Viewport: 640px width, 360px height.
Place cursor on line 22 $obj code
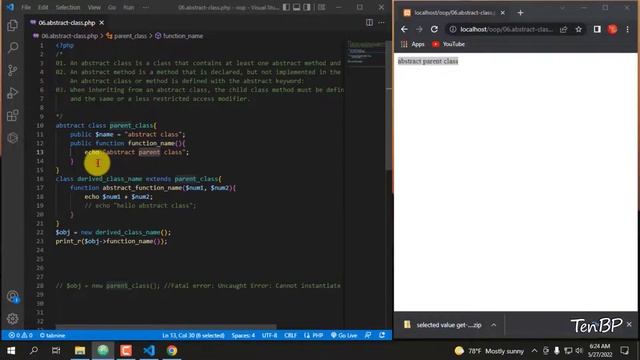click(113, 232)
